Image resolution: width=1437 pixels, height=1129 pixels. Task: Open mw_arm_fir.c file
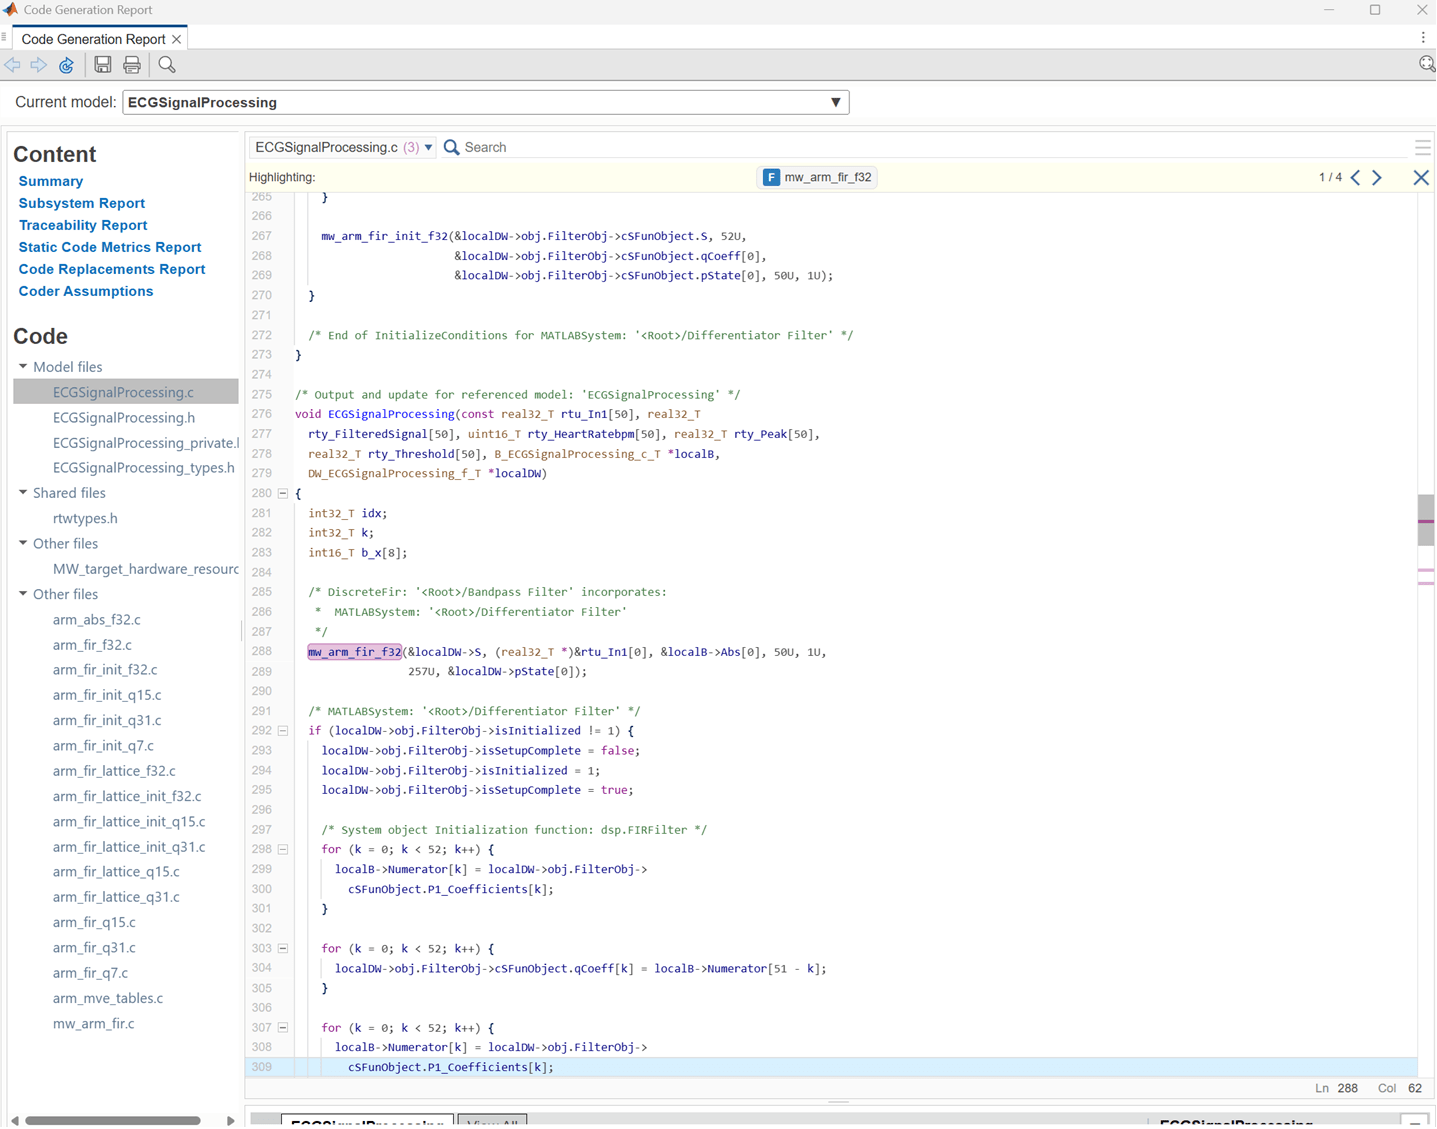click(93, 1023)
